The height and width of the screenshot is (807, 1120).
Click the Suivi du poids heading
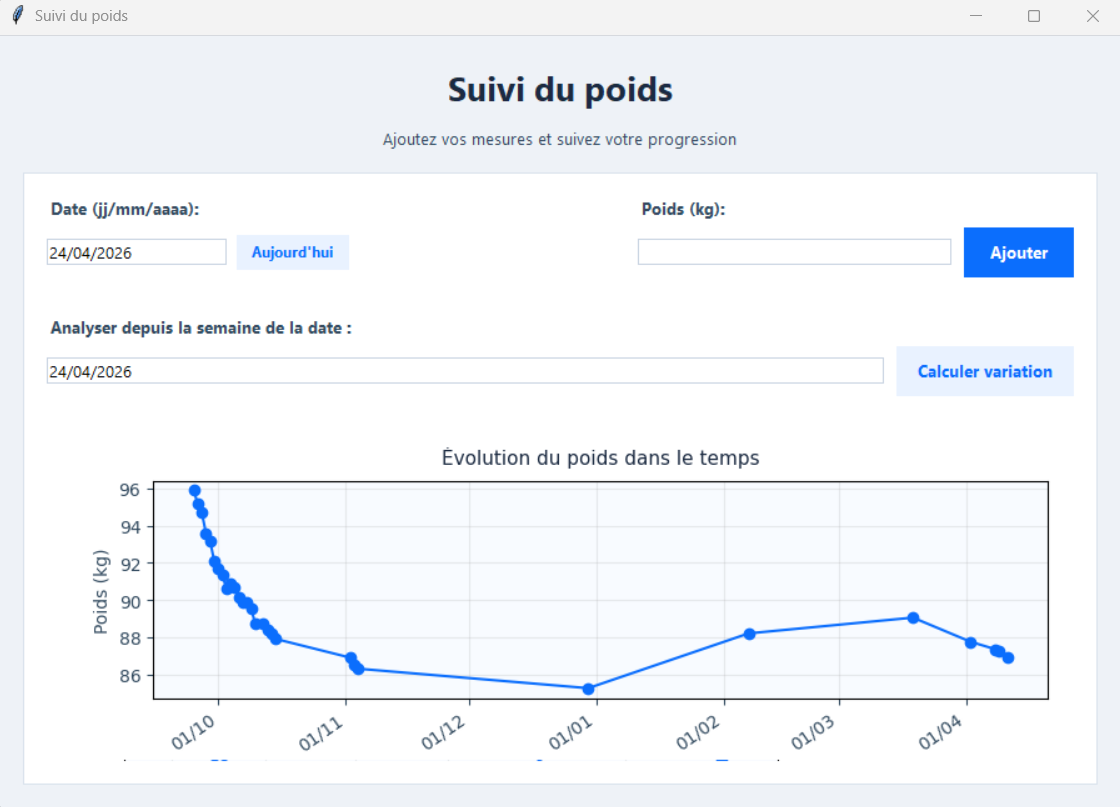(x=559, y=90)
